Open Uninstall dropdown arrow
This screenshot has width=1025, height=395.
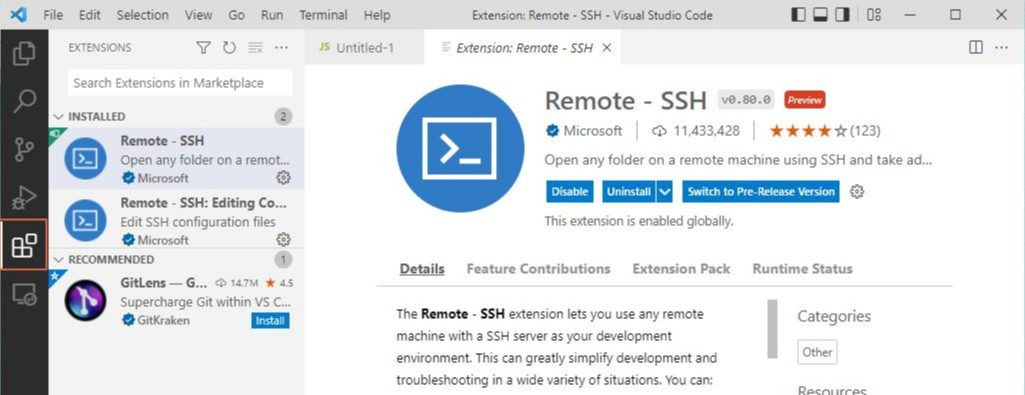point(665,192)
